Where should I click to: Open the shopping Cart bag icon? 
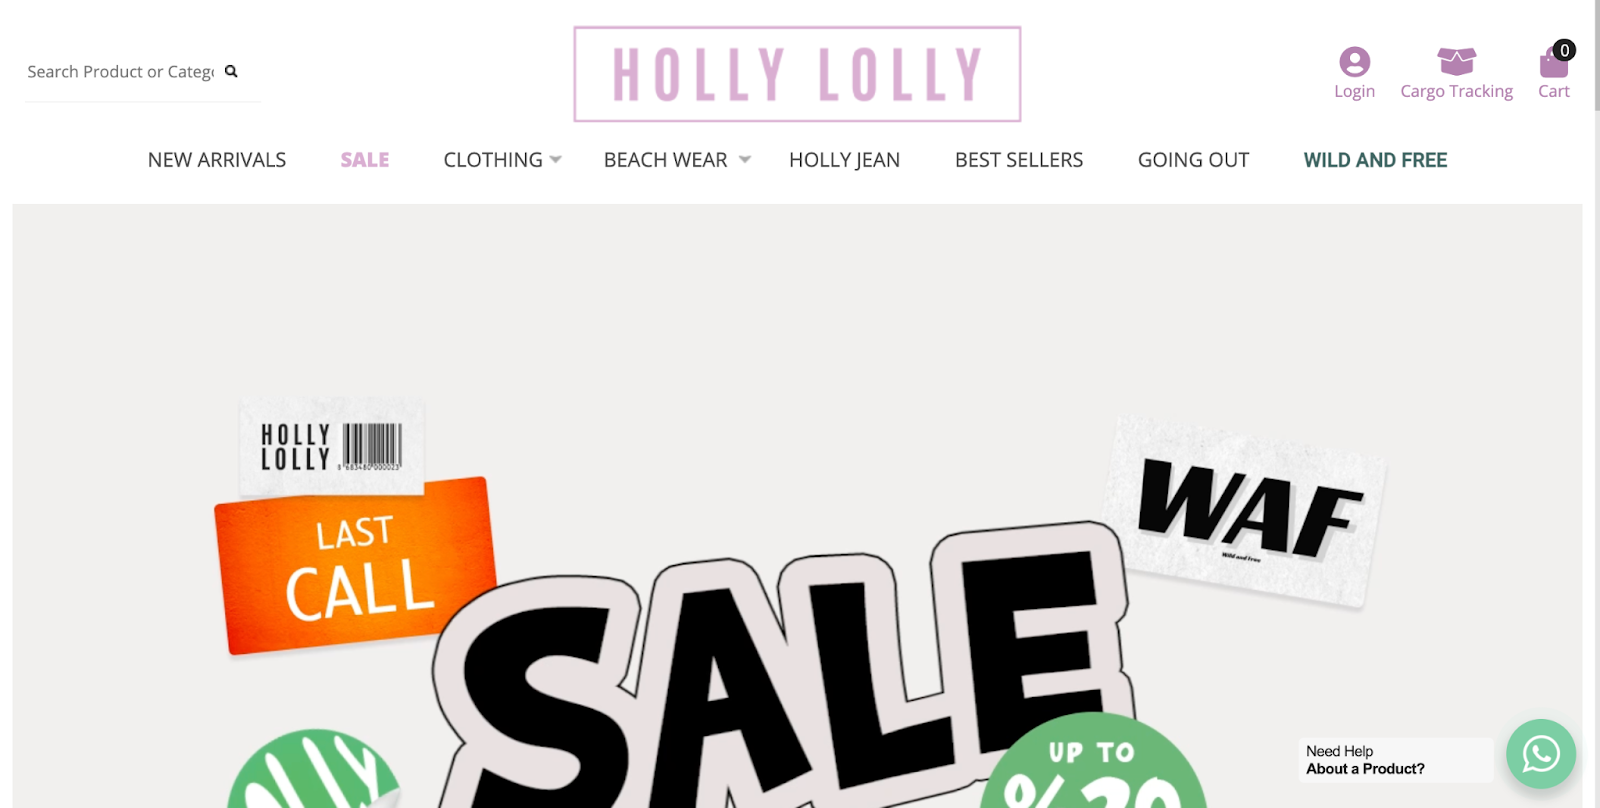1553,64
